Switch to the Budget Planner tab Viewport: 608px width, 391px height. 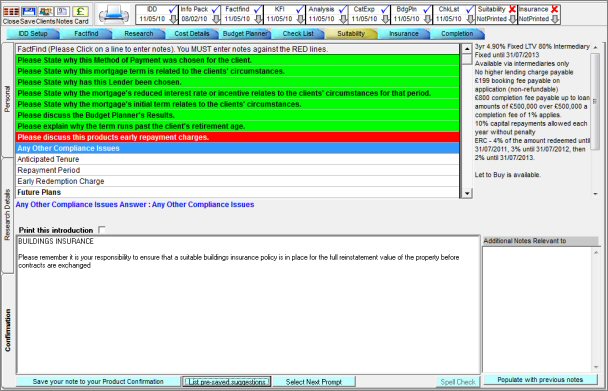245,34
